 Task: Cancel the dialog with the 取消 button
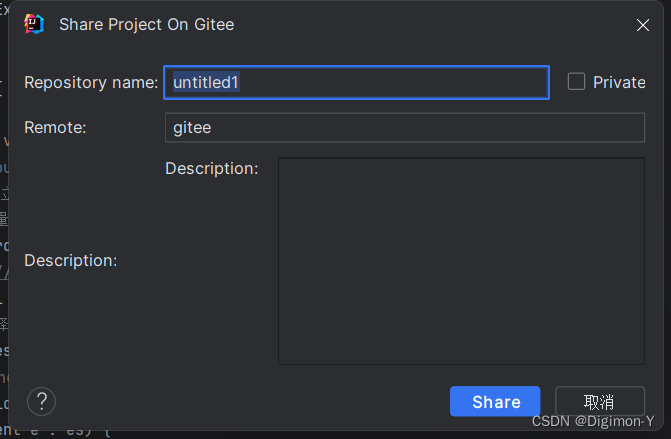599,401
